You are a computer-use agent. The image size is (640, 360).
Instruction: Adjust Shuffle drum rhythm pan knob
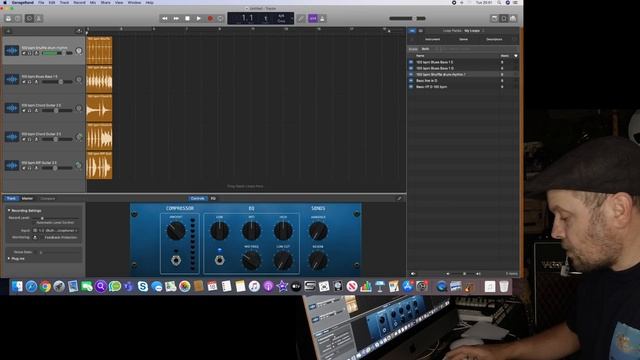(79, 51)
